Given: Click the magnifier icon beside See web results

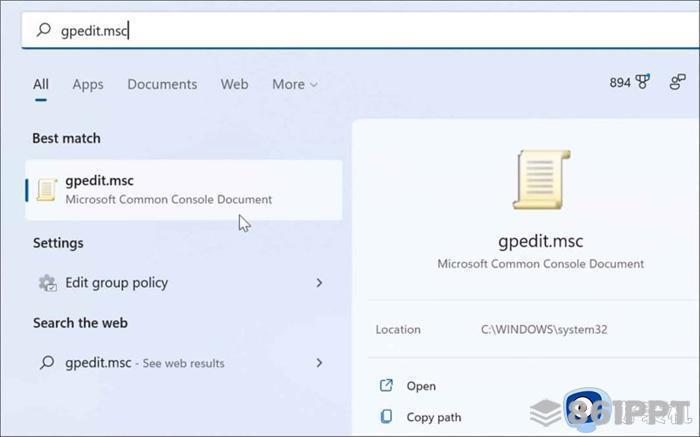Looking at the screenshot, I should (x=47, y=362).
